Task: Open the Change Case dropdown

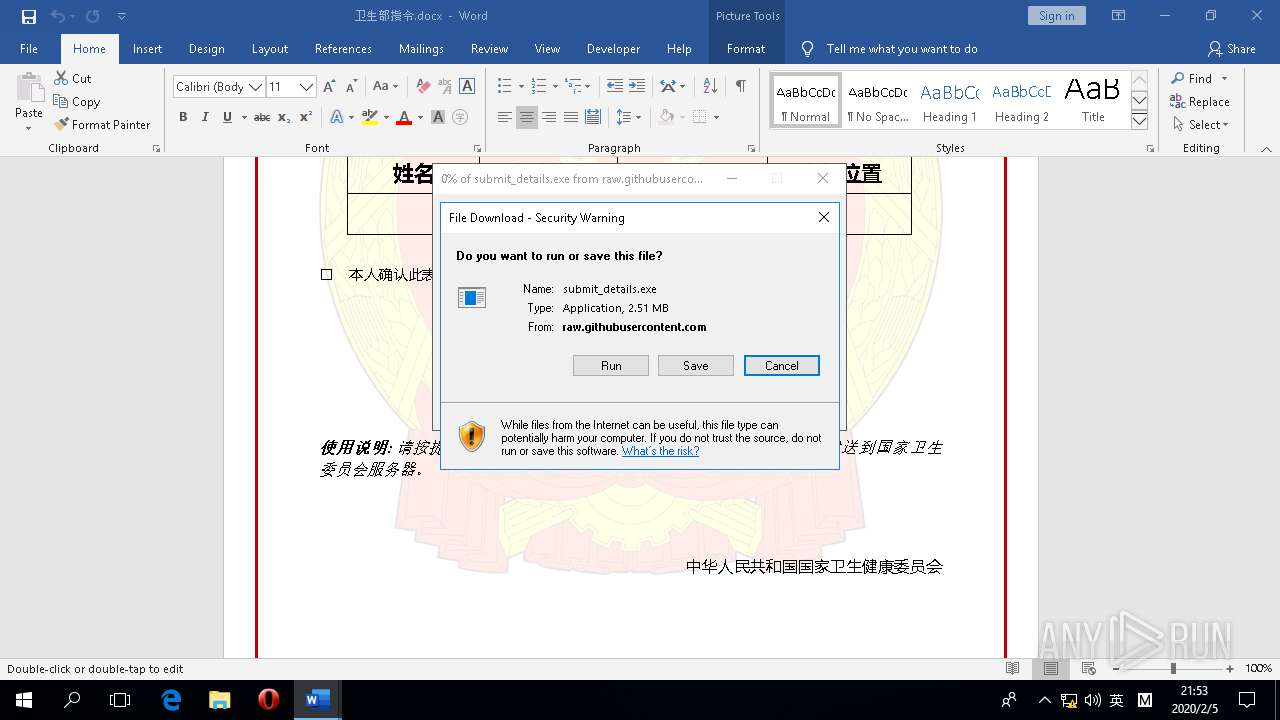Action: coord(385,87)
